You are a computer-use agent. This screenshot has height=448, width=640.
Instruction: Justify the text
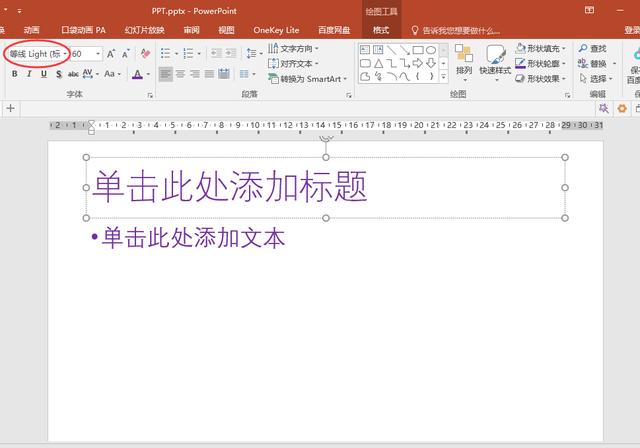(x=209, y=74)
